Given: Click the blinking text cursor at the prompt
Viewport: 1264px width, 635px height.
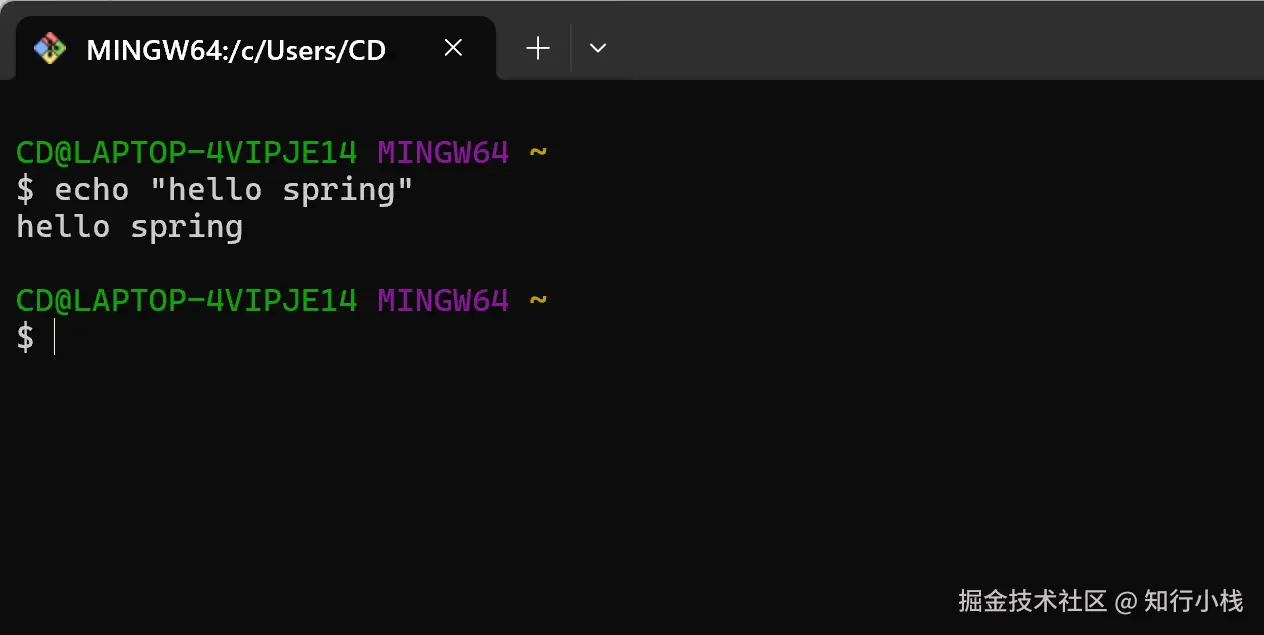Looking at the screenshot, I should (x=55, y=337).
